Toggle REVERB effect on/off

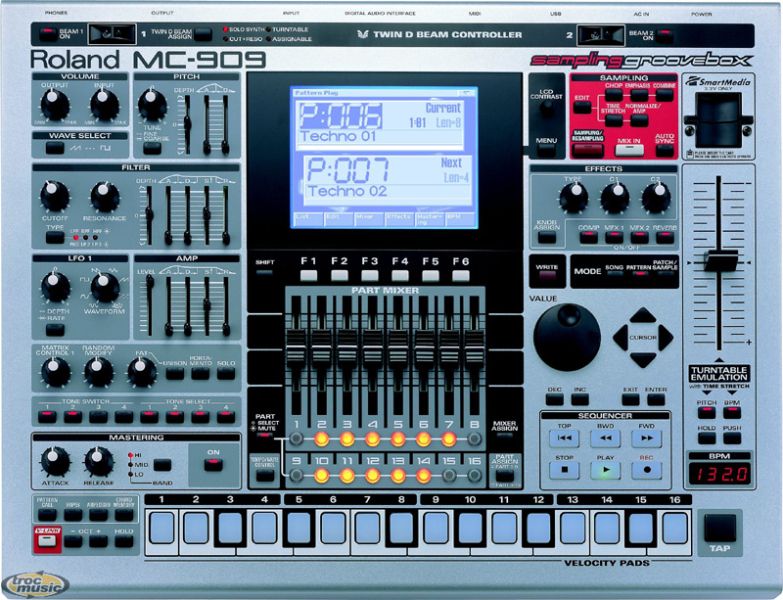click(x=665, y=238)
